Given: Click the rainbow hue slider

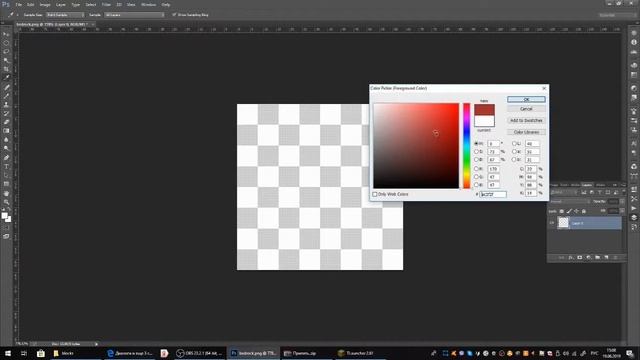Looking at the screenshot, I should point(467,146).
